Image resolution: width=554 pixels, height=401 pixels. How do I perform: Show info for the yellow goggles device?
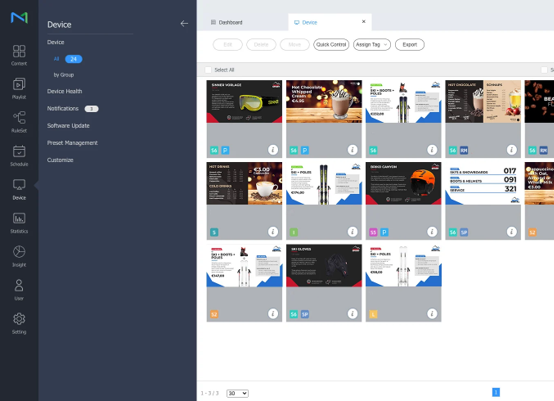(x=273, y=150)
